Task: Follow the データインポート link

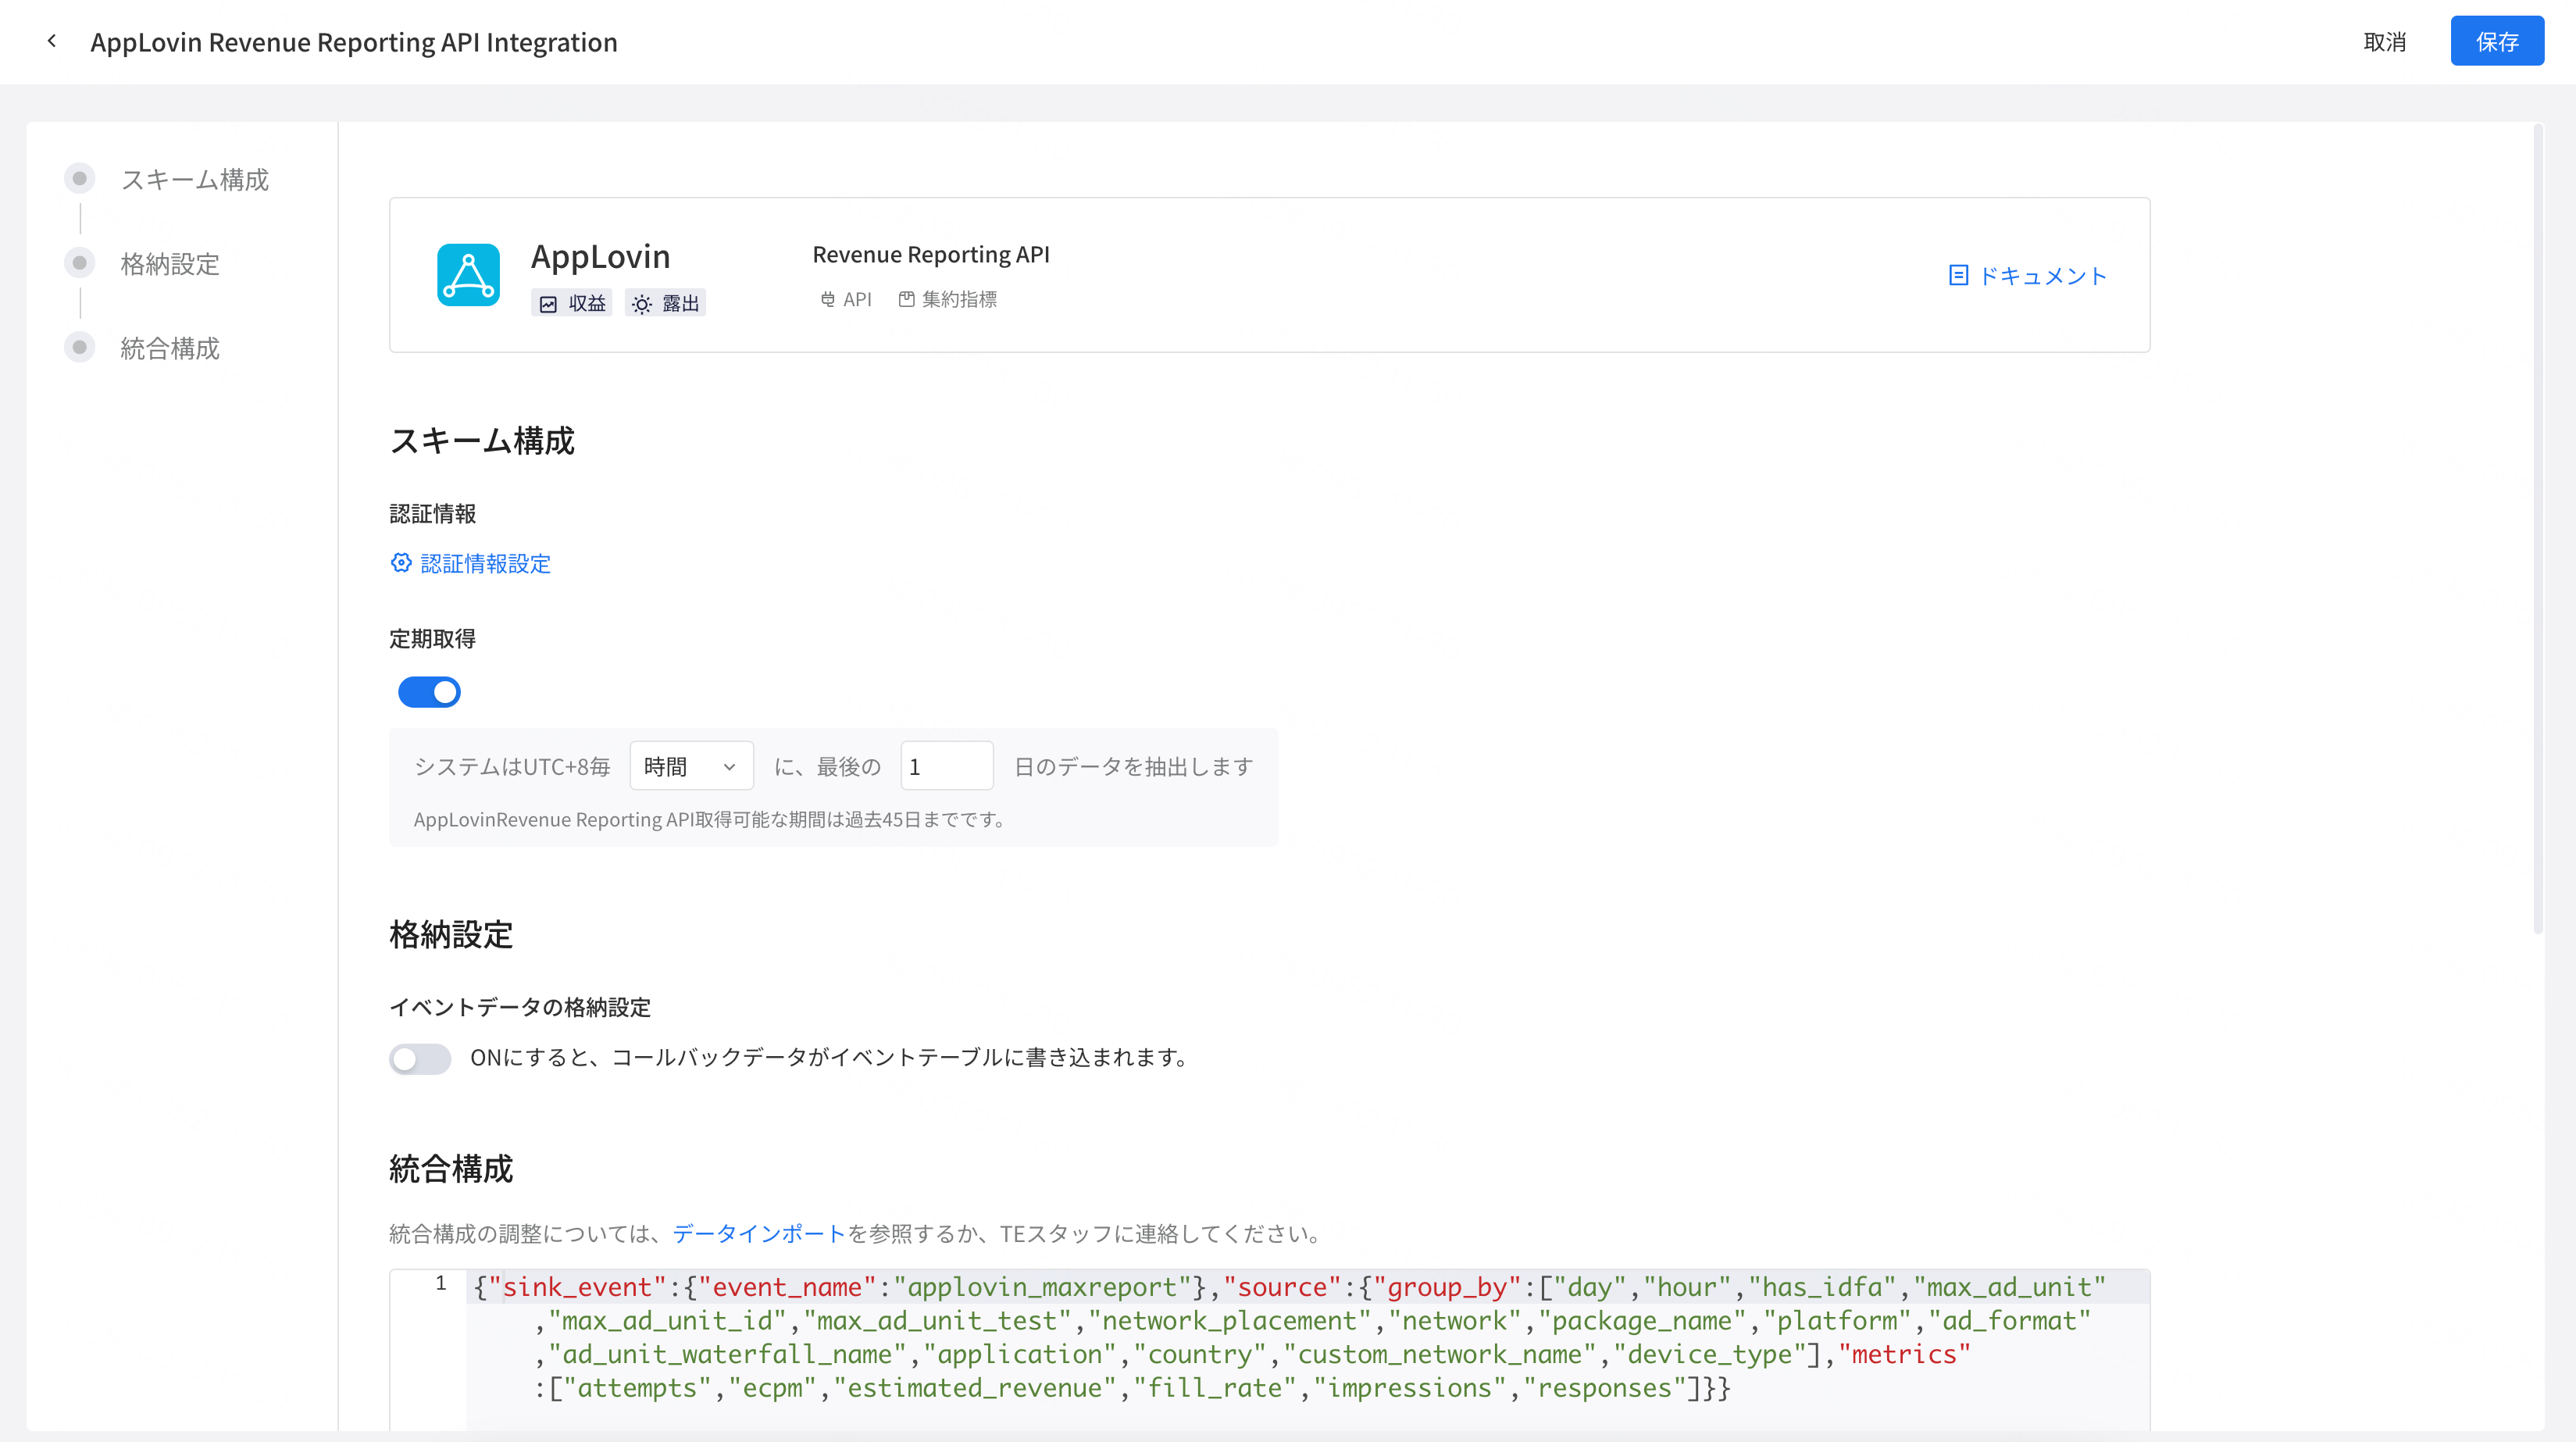Action: pyautogui.click(x=759, y=1234)
